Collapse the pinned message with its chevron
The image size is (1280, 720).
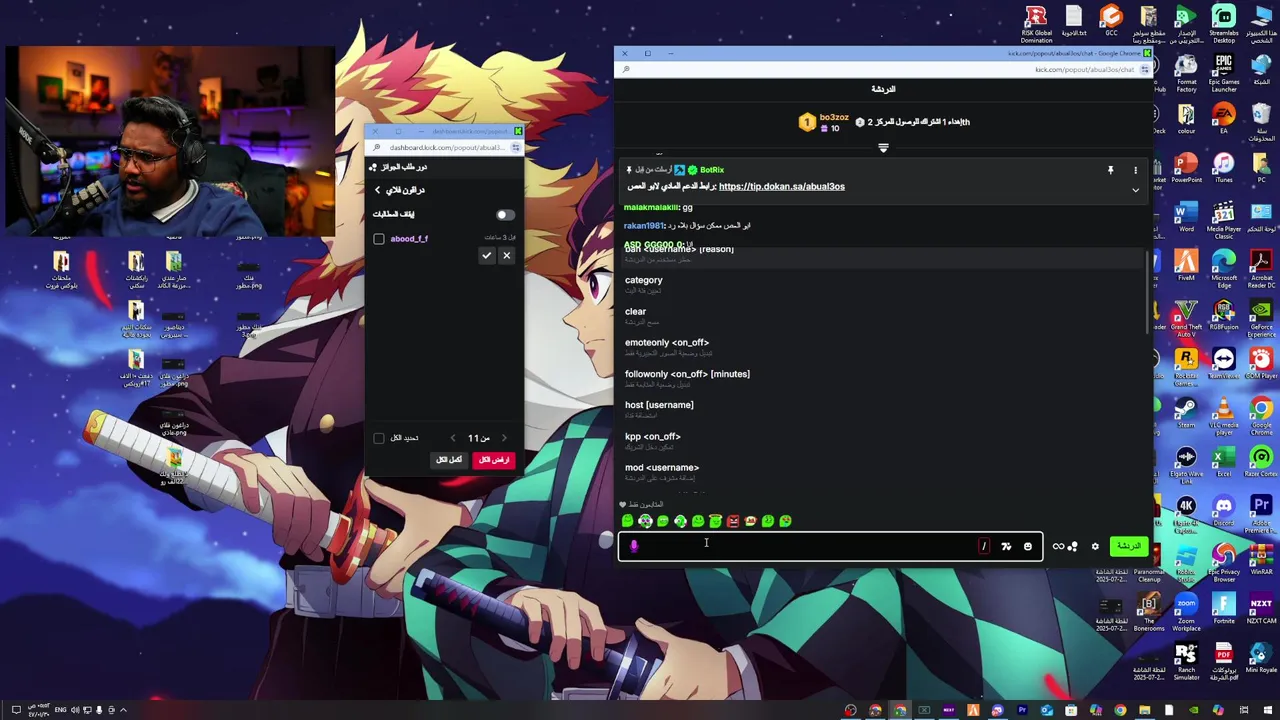(1135, 190)
